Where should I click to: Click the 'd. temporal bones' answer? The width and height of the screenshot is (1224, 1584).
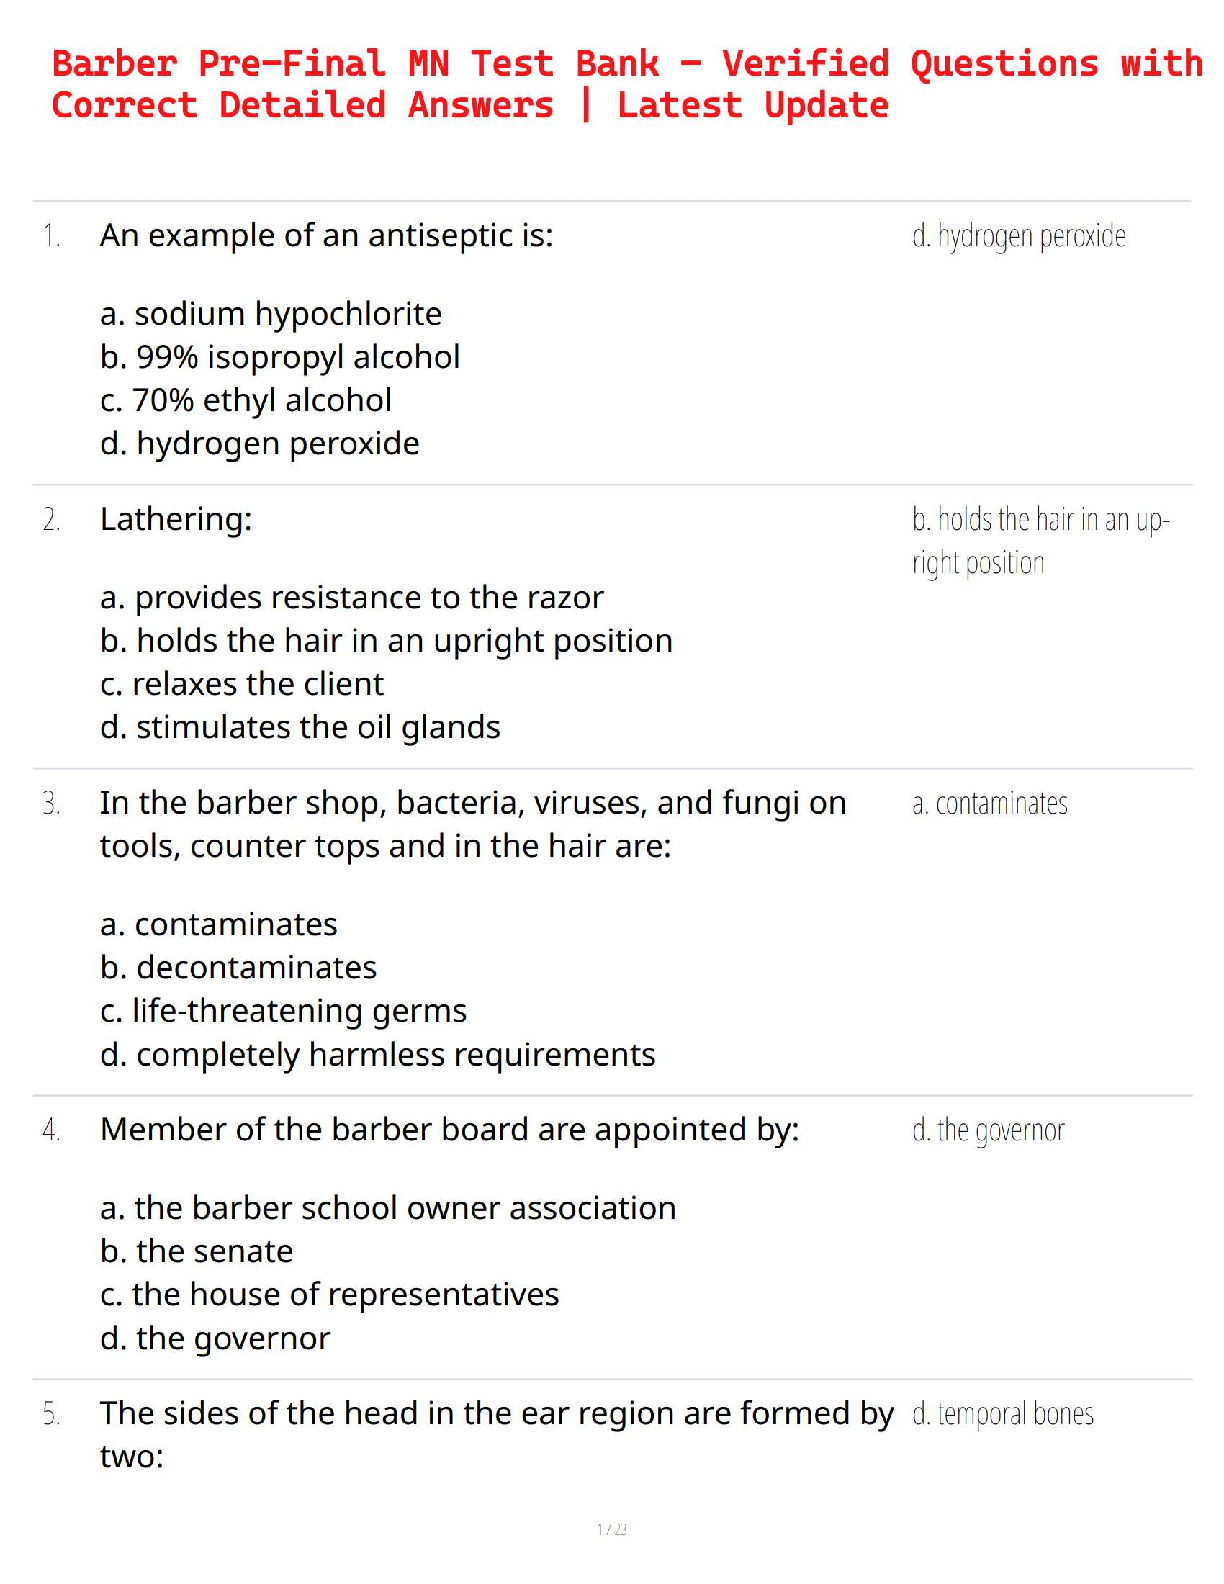click(x=1003, y=1414)
